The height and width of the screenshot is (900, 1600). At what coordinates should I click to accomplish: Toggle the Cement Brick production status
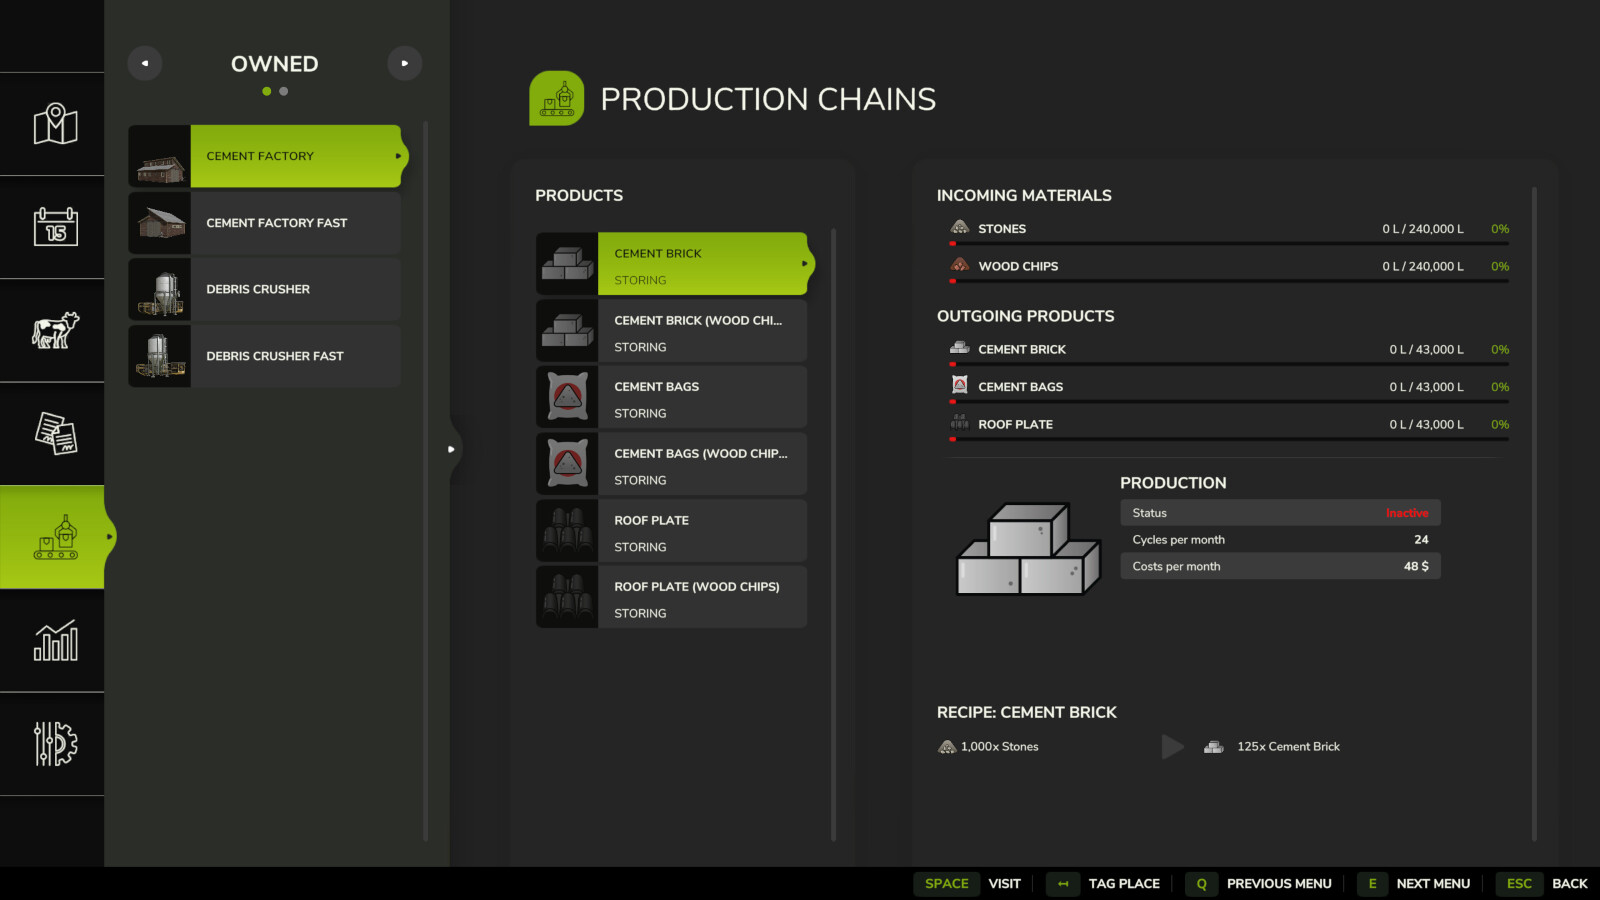[x=1279, y=513]
